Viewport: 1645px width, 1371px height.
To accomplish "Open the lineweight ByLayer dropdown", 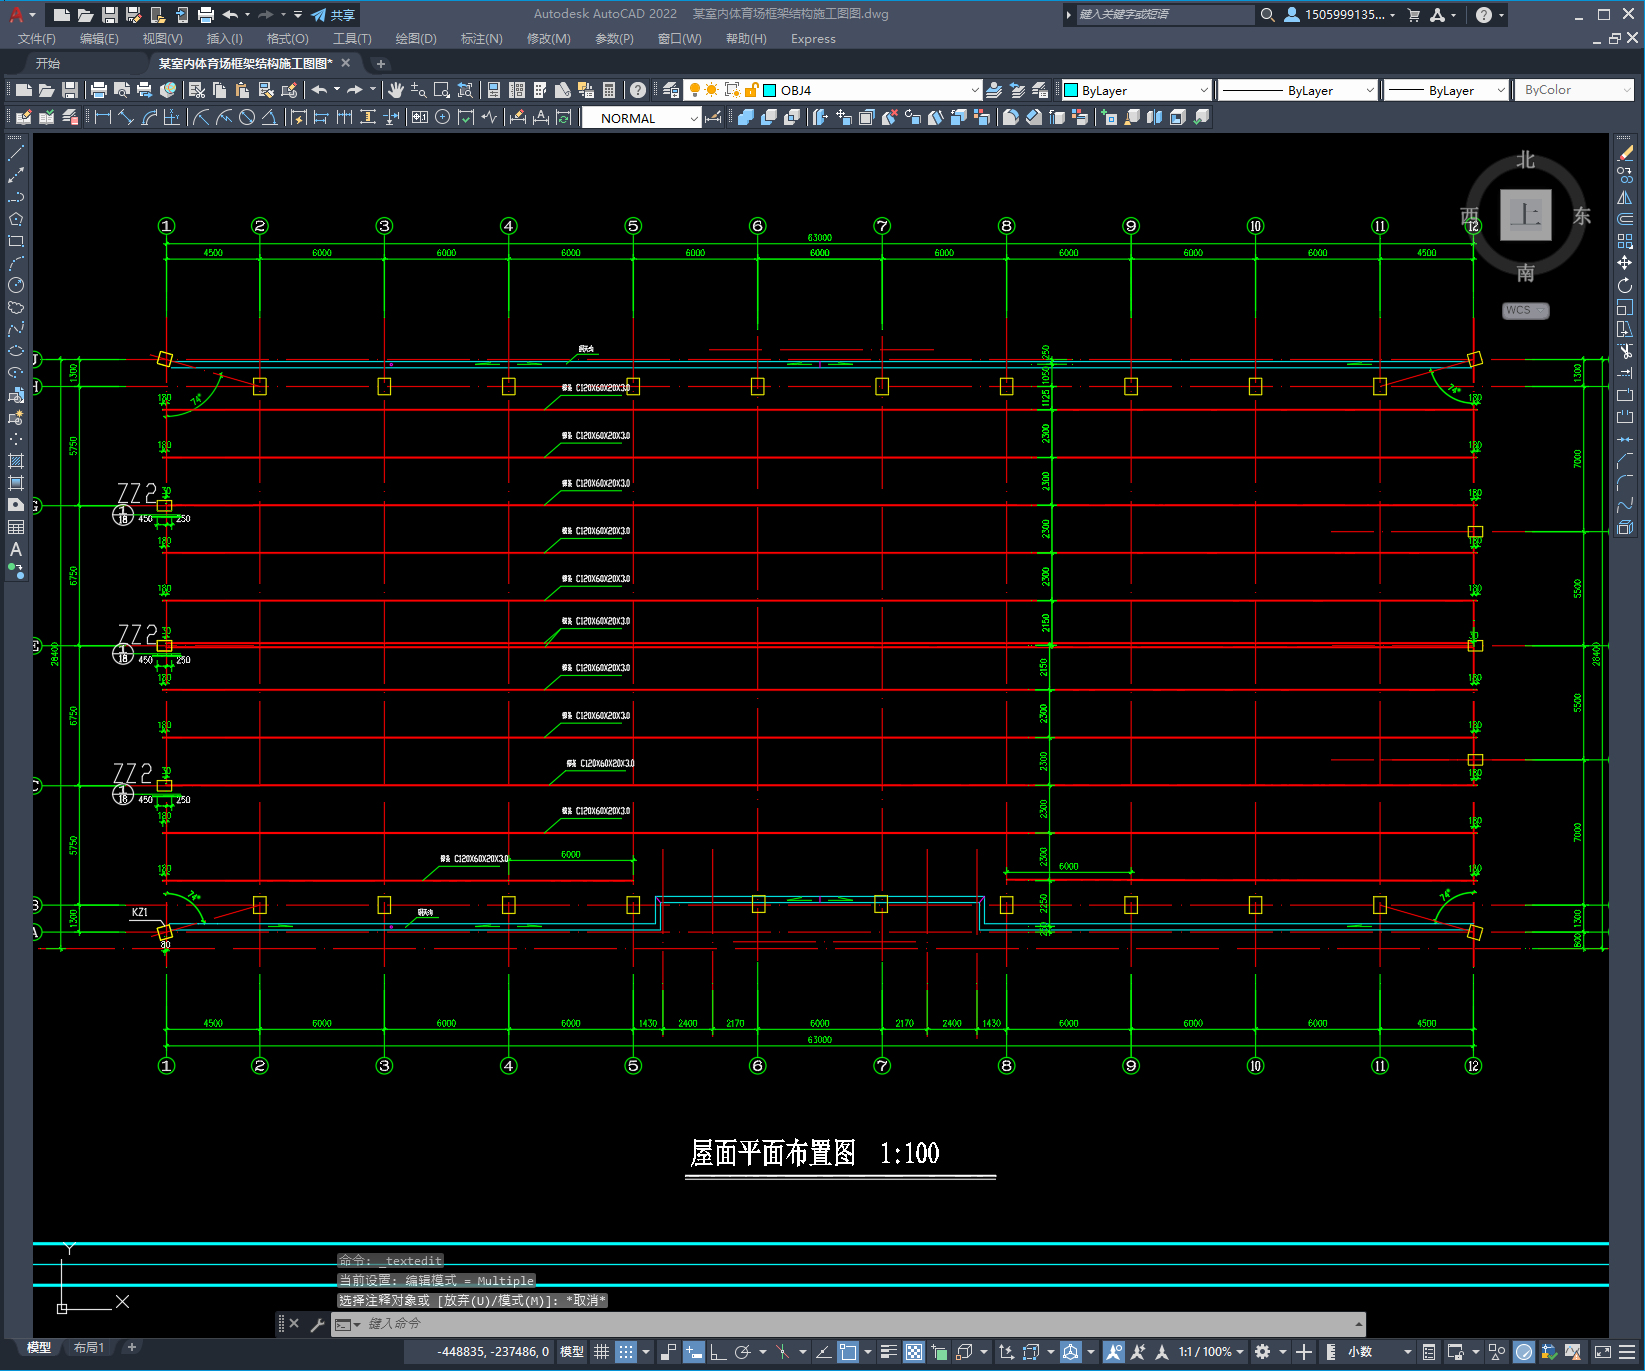I will (x=1501, y=90).
